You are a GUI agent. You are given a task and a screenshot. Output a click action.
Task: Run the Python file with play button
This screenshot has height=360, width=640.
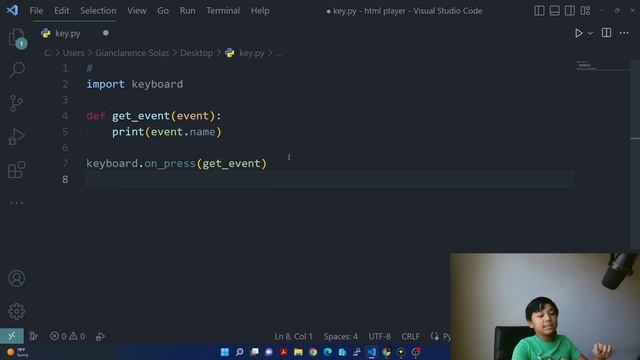coord(578,33)
